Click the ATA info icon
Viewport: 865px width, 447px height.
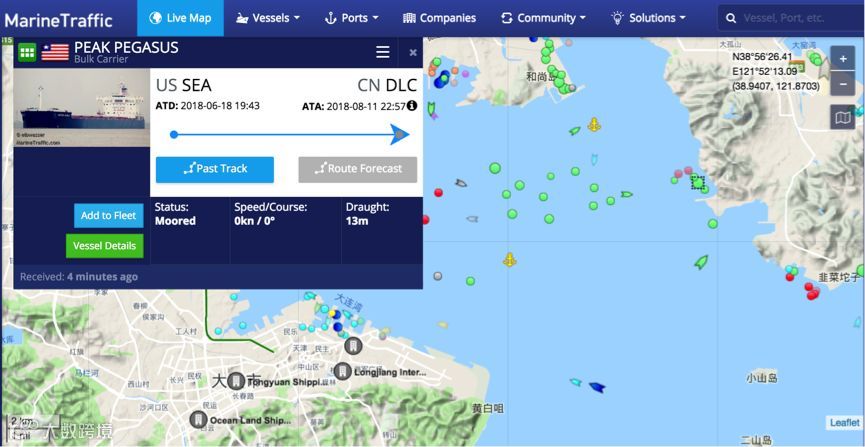point(412,105)
